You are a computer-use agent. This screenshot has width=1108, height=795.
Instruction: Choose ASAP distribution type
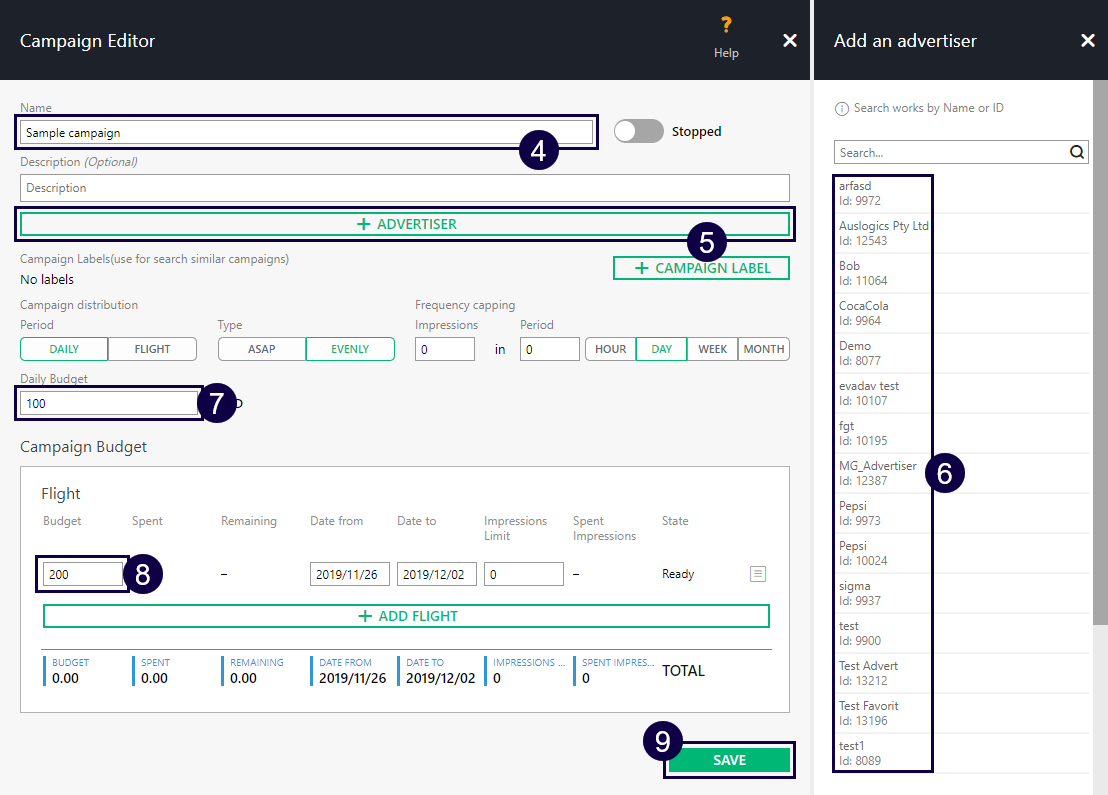click(262, 349)
